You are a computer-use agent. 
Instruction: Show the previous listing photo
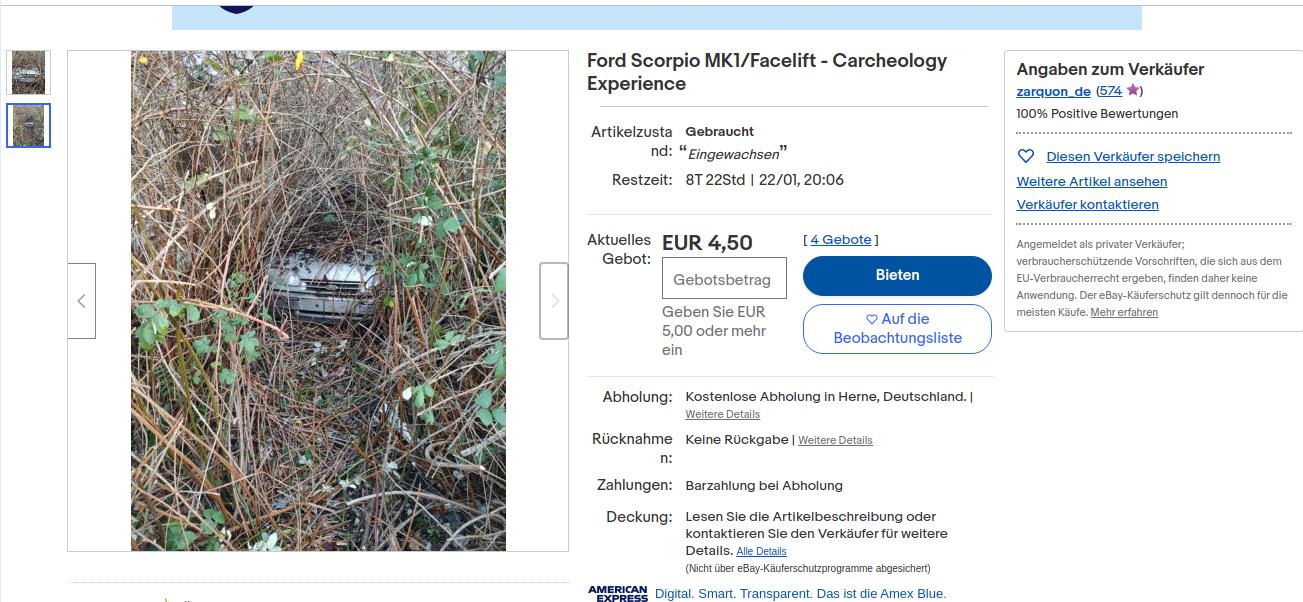(x=82, y=301)
